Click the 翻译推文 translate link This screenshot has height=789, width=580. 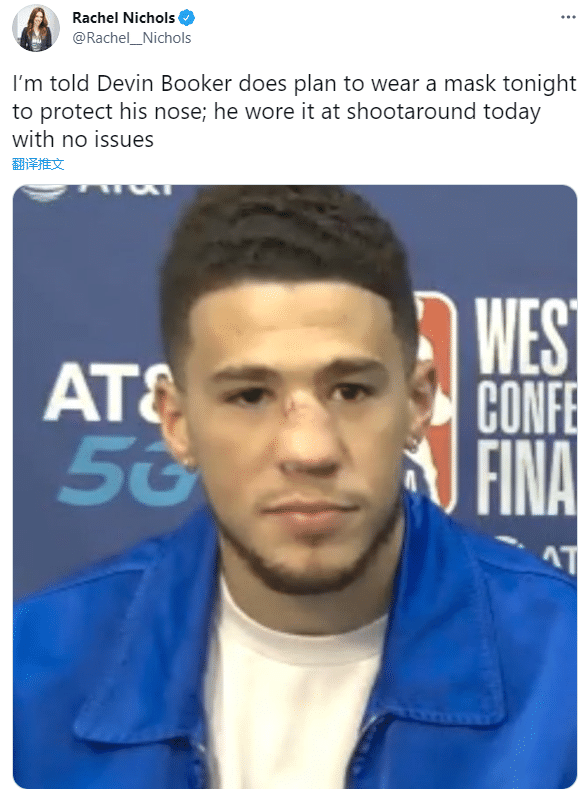pyautogui.click(x=38, y=164)
